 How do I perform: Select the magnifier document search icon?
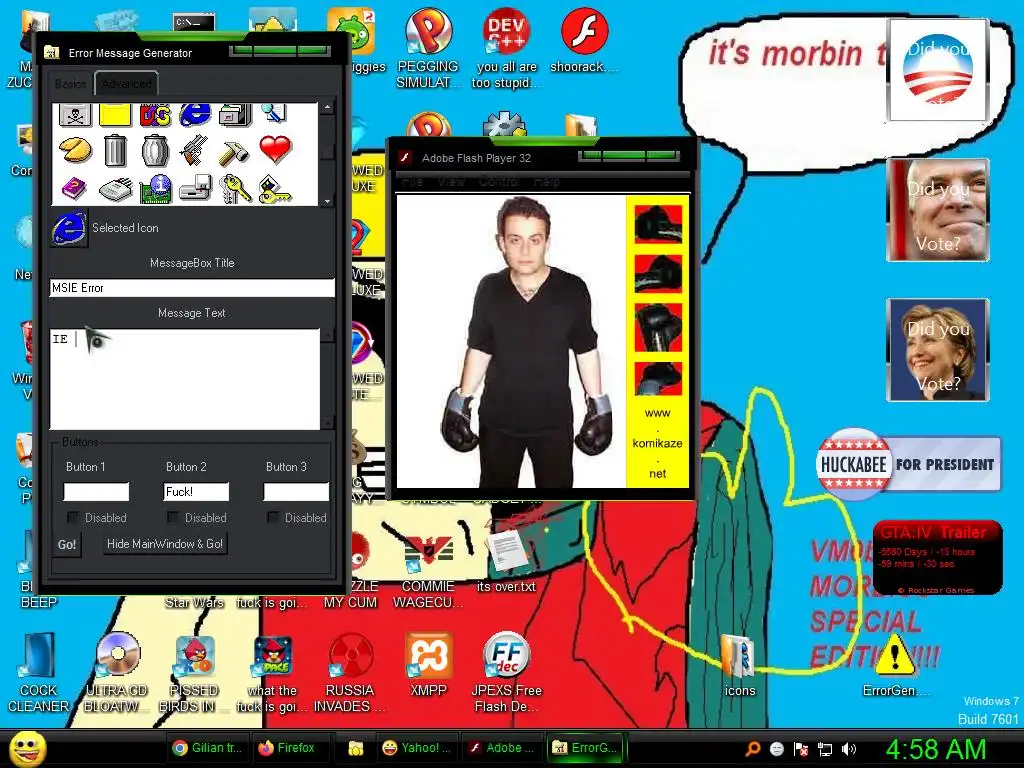(274, 114)
